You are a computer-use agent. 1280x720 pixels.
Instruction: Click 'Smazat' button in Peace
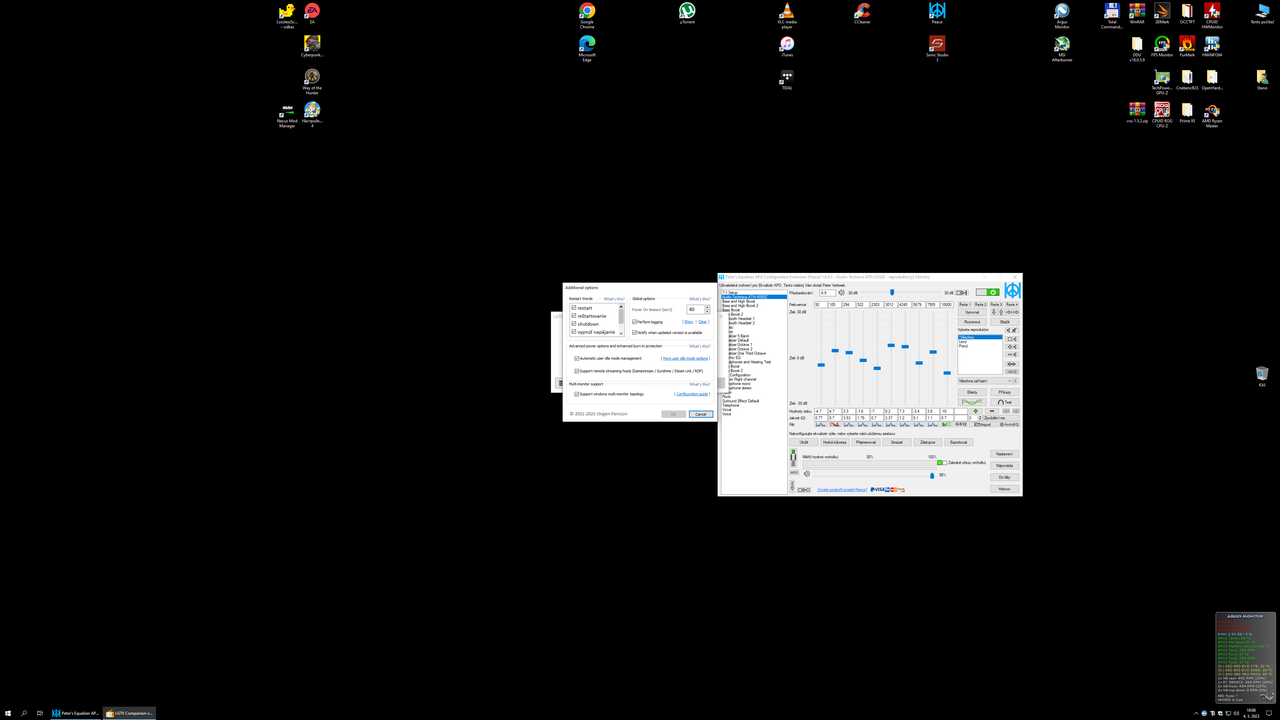[x=897, y=442]
